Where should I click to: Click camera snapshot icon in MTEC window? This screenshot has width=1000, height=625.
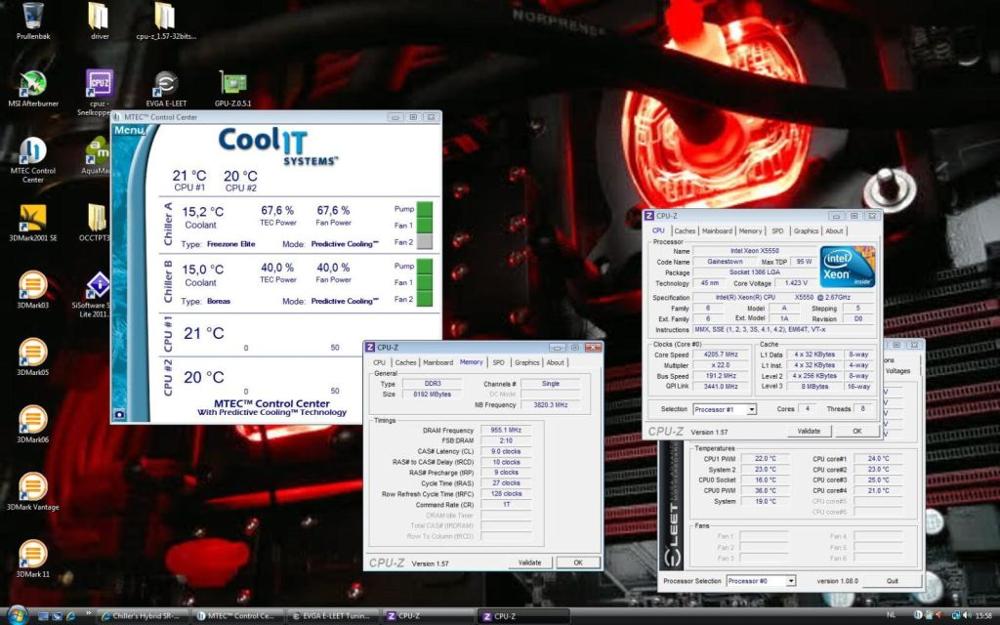pyautogui.click(x=119, y=414)
